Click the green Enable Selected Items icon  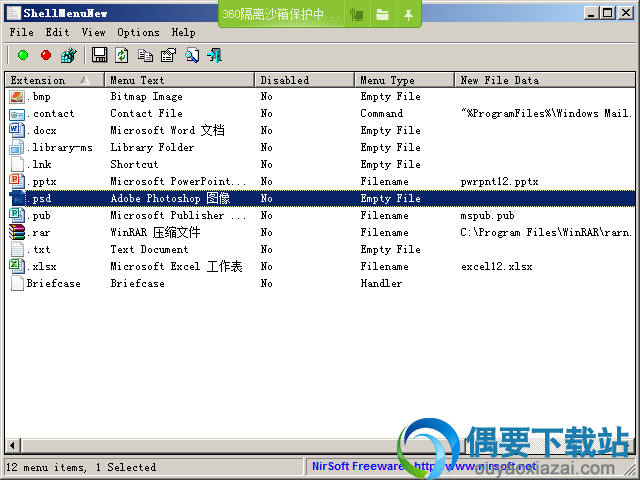click(23, 55)
